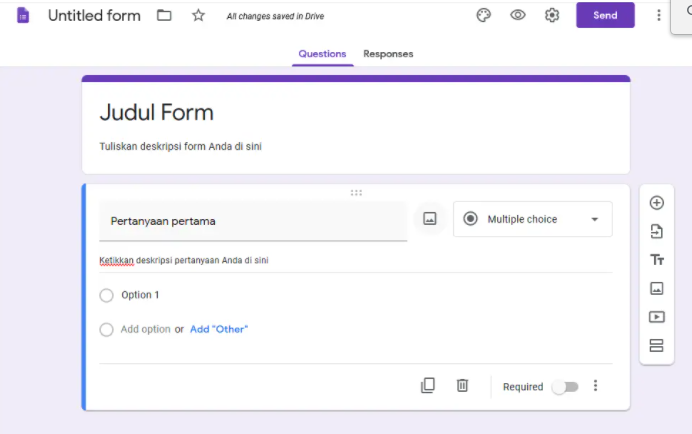Add section from the sidebar

pyautogui.click(x=657, y=345)
